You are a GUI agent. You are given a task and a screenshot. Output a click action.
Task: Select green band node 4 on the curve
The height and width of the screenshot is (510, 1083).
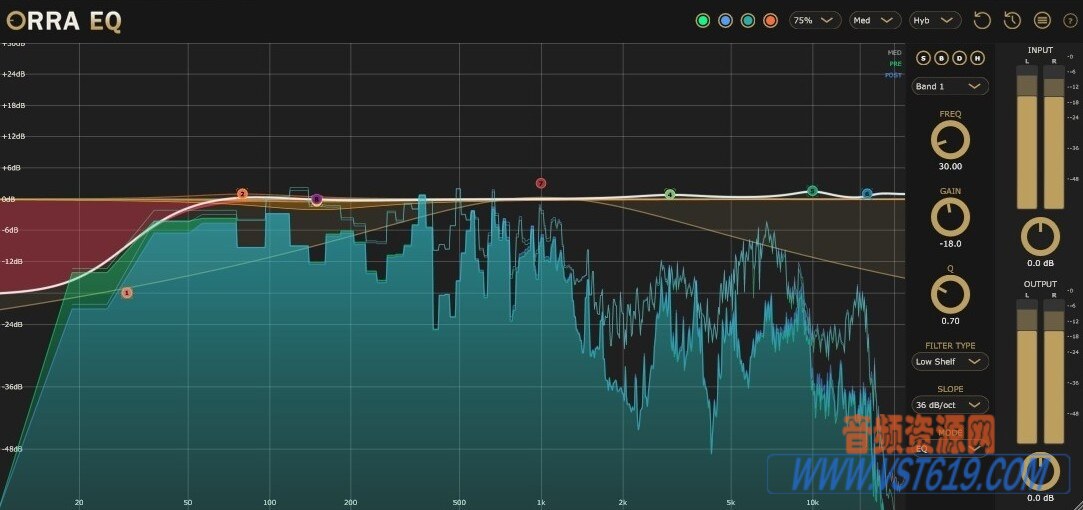669,194
